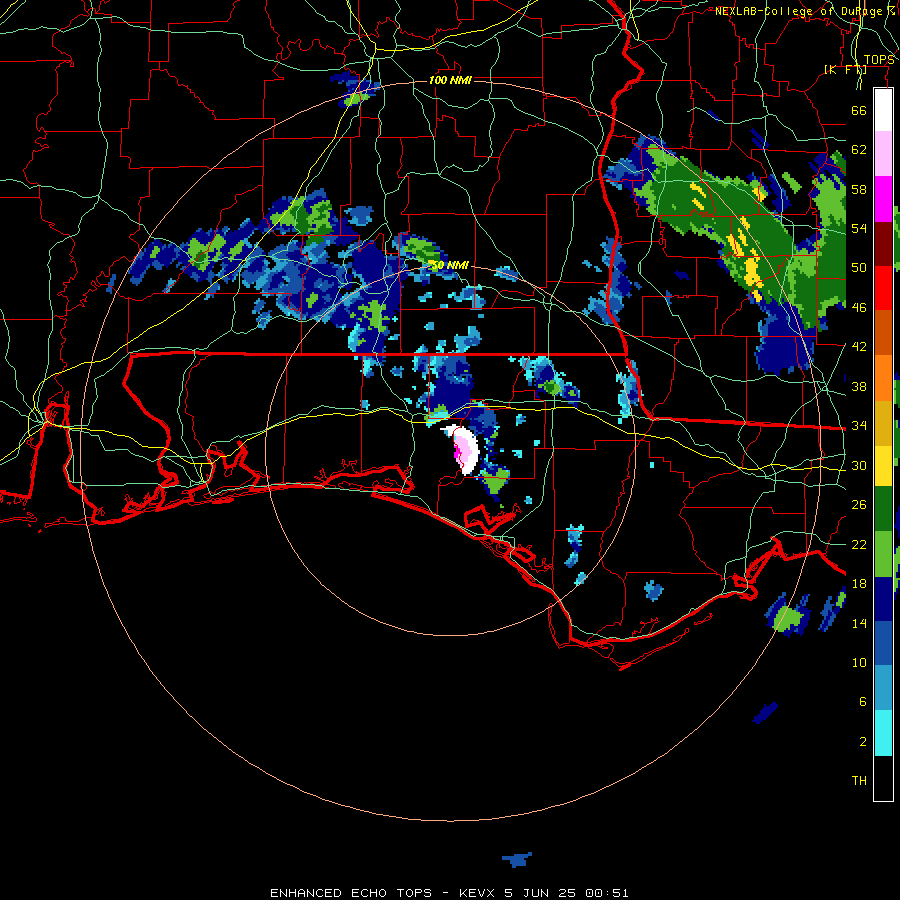This screenshot has width=900, height=900.
Task: Select the cyan legend swatch
Action: tap(883, 733)
